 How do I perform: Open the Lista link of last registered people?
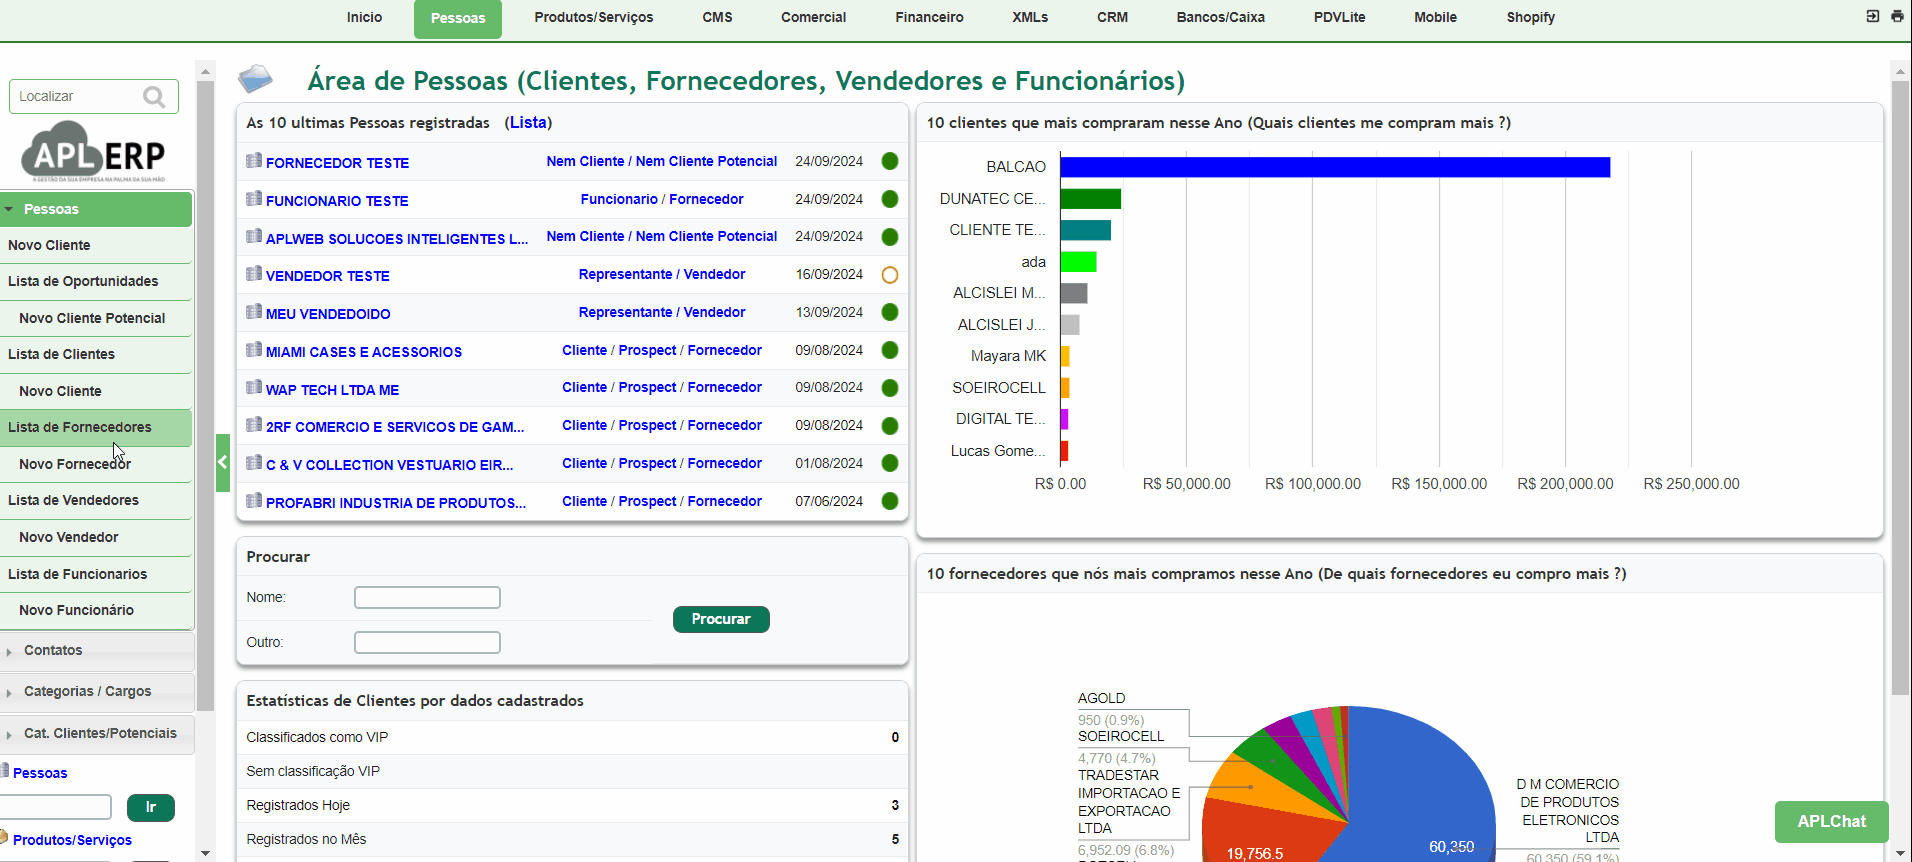tap(528, 122)
